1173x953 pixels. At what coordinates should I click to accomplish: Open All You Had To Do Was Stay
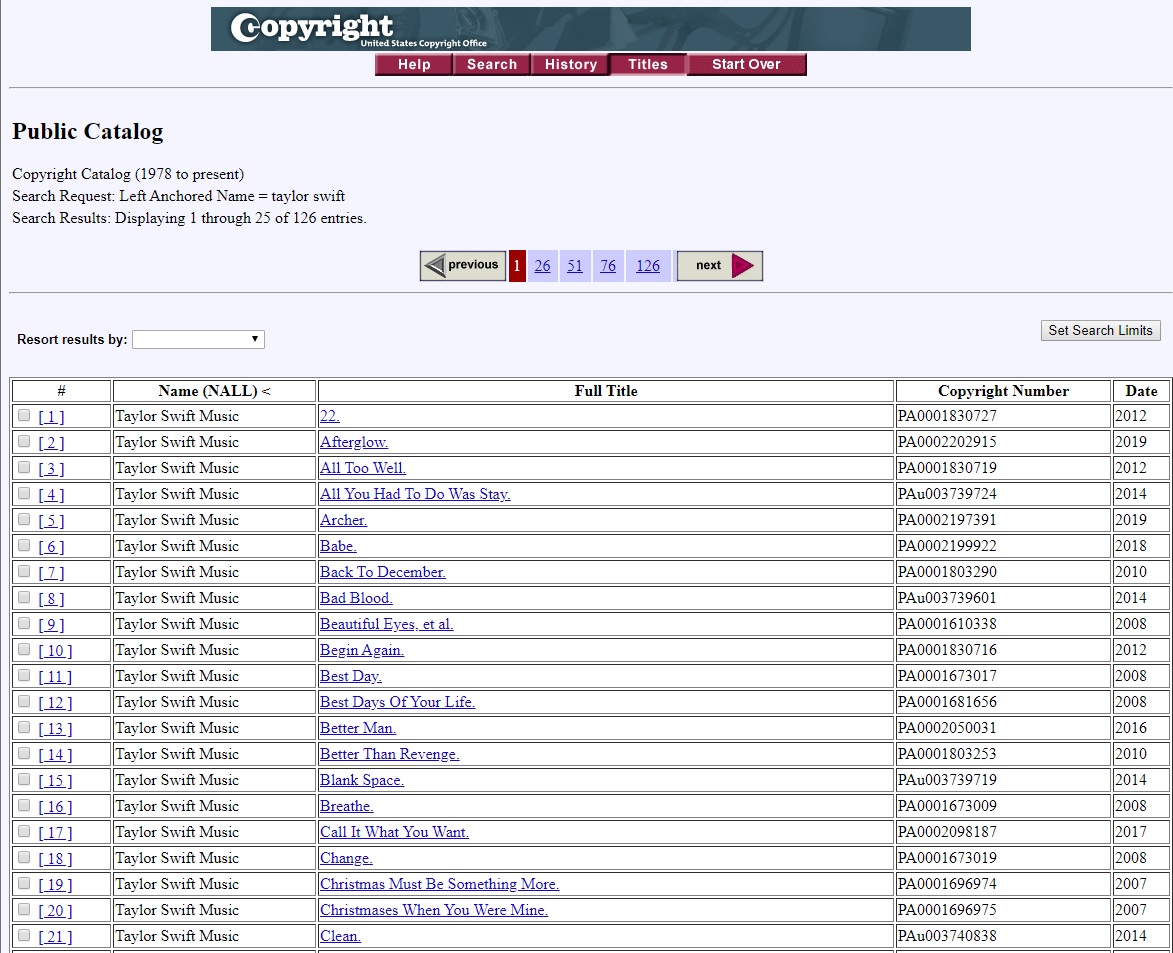tap(415, 494)
